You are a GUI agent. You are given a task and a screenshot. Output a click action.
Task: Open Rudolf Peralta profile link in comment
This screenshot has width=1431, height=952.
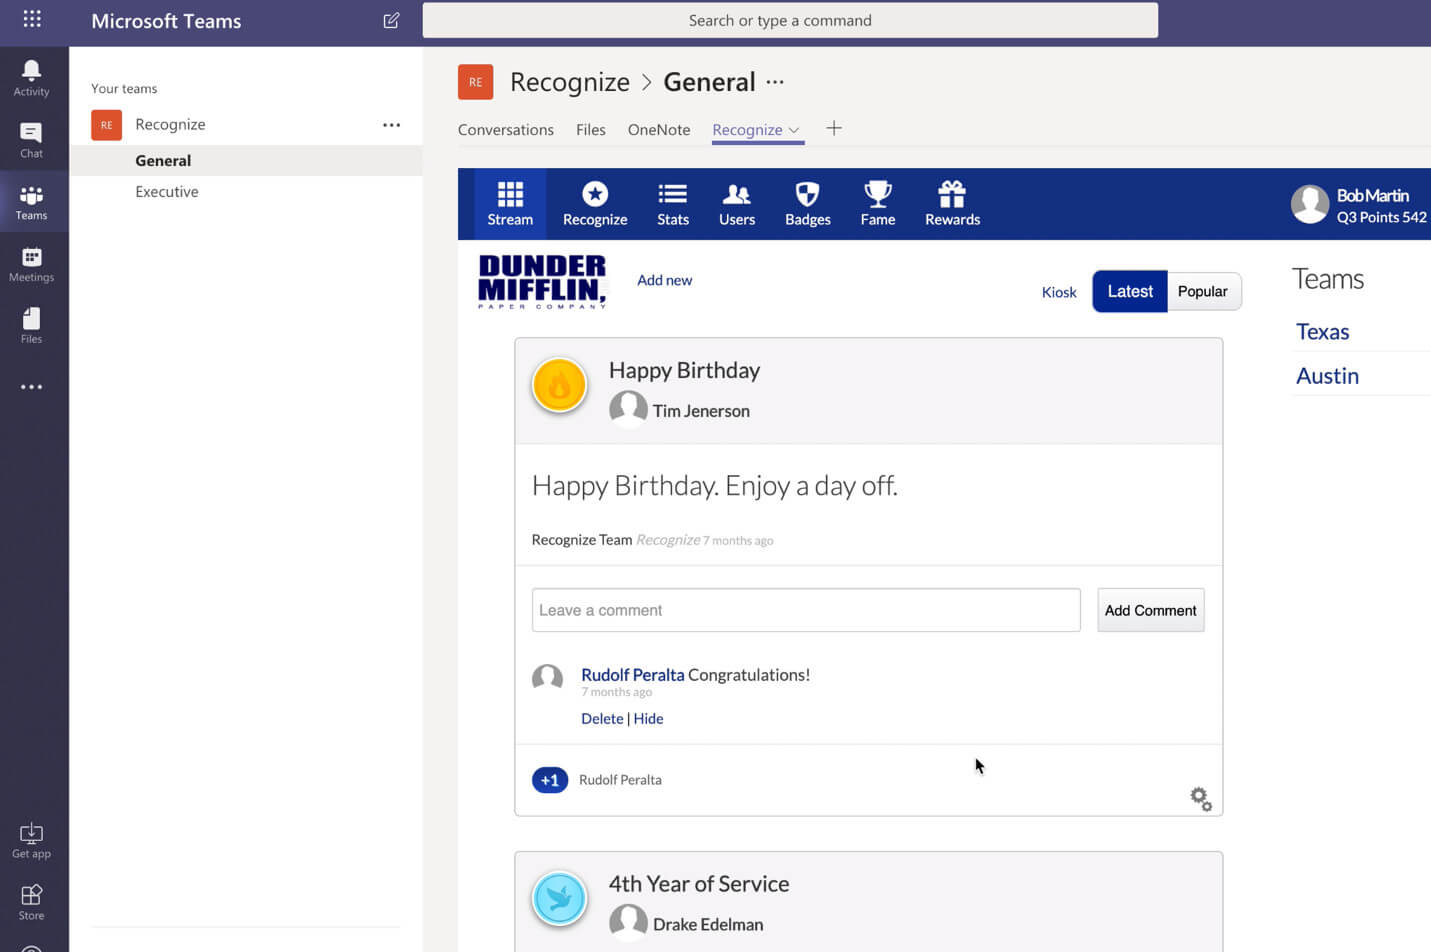pos(633,675)
